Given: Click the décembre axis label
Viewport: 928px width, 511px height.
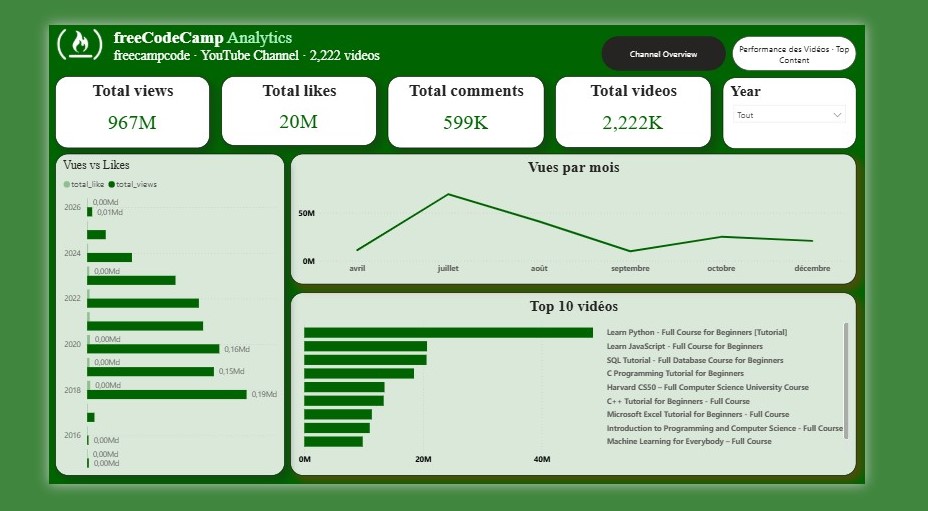Looking at the screenshot, I should tap(813, 268).
